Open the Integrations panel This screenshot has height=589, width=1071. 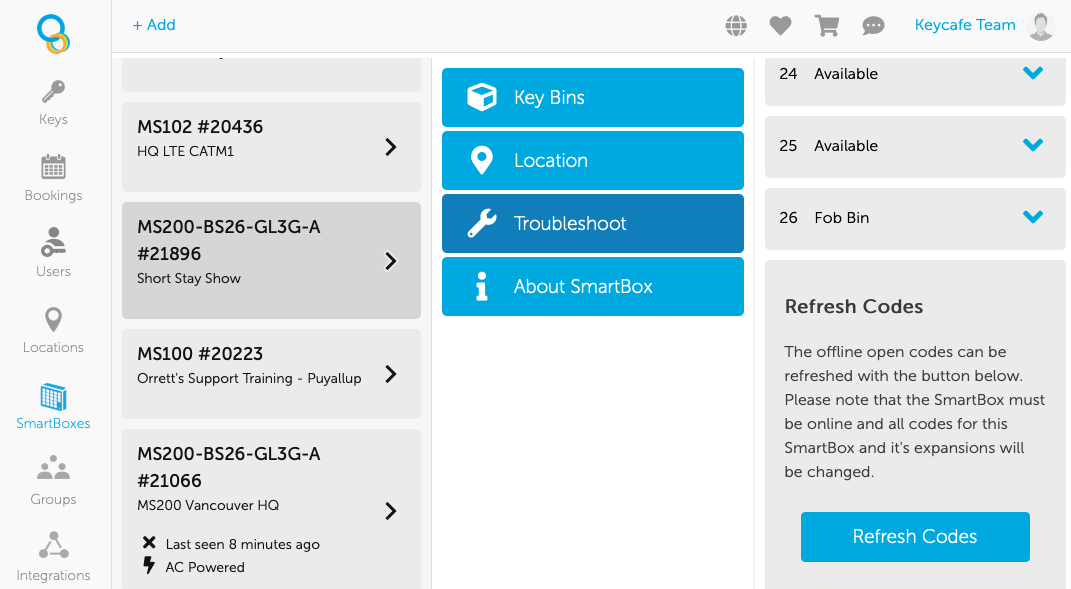(52, 556)
